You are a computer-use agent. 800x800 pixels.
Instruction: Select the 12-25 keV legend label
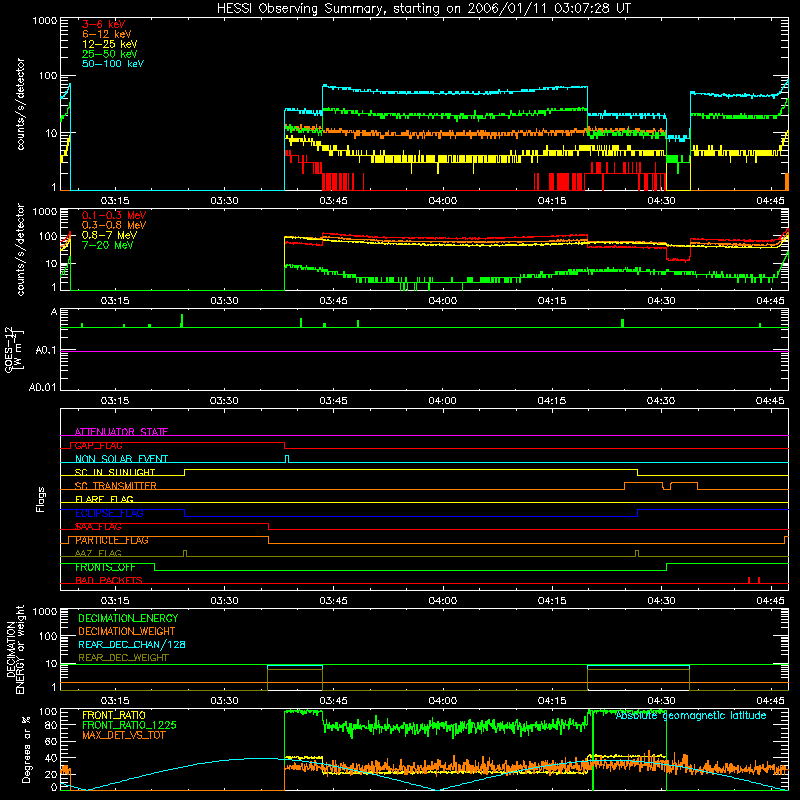click(x=110, y=44)
